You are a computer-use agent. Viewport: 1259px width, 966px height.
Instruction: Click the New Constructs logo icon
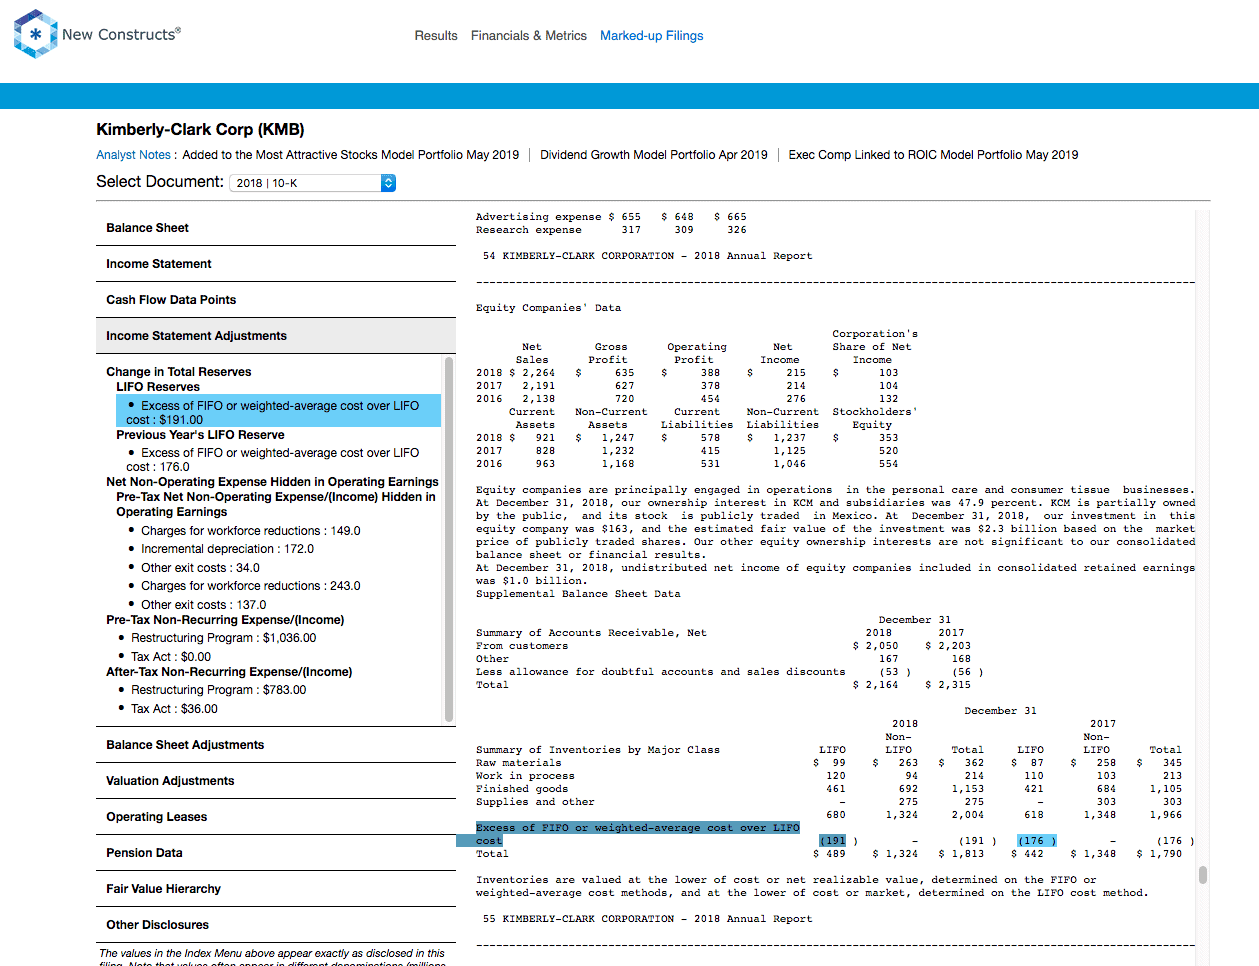click(x=35, y=34)
